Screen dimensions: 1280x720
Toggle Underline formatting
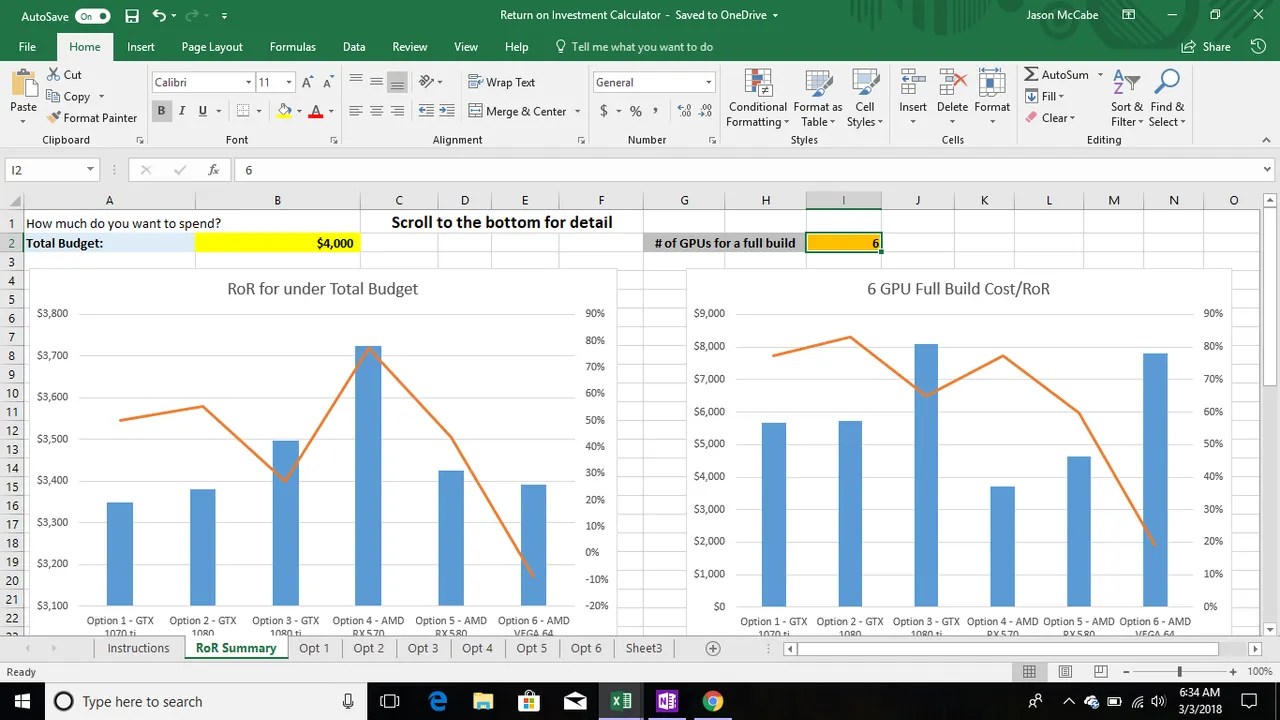click(x=203, y=111)
